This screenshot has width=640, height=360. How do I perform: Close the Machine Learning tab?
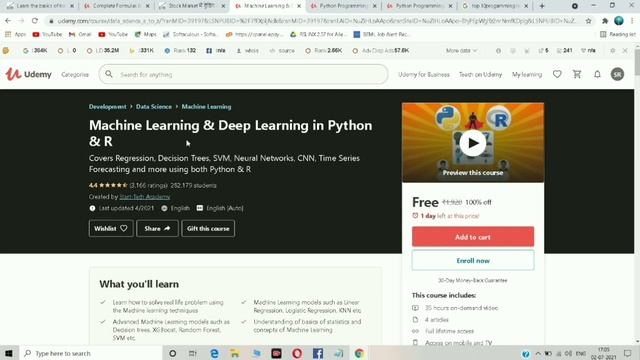pos(299,6)
